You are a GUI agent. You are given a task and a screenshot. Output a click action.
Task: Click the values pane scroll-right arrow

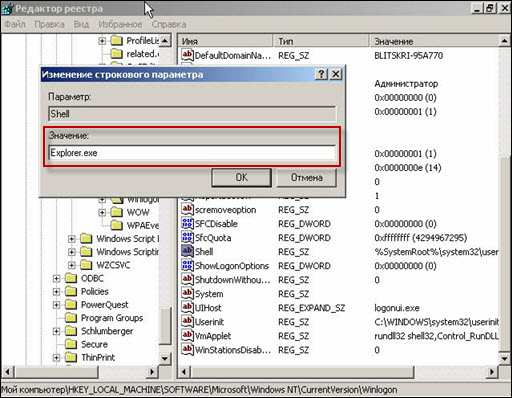pyautogui.click(x=492, y=371)
